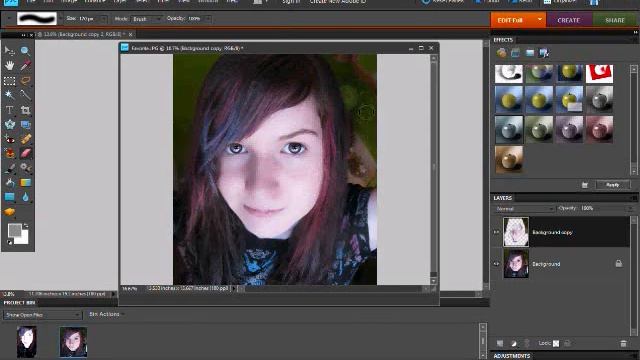The height and width of the screenshot is (360, 640).
Task: Toggle lock transparent pixels checkbox
Action: (x=556, y=344)
